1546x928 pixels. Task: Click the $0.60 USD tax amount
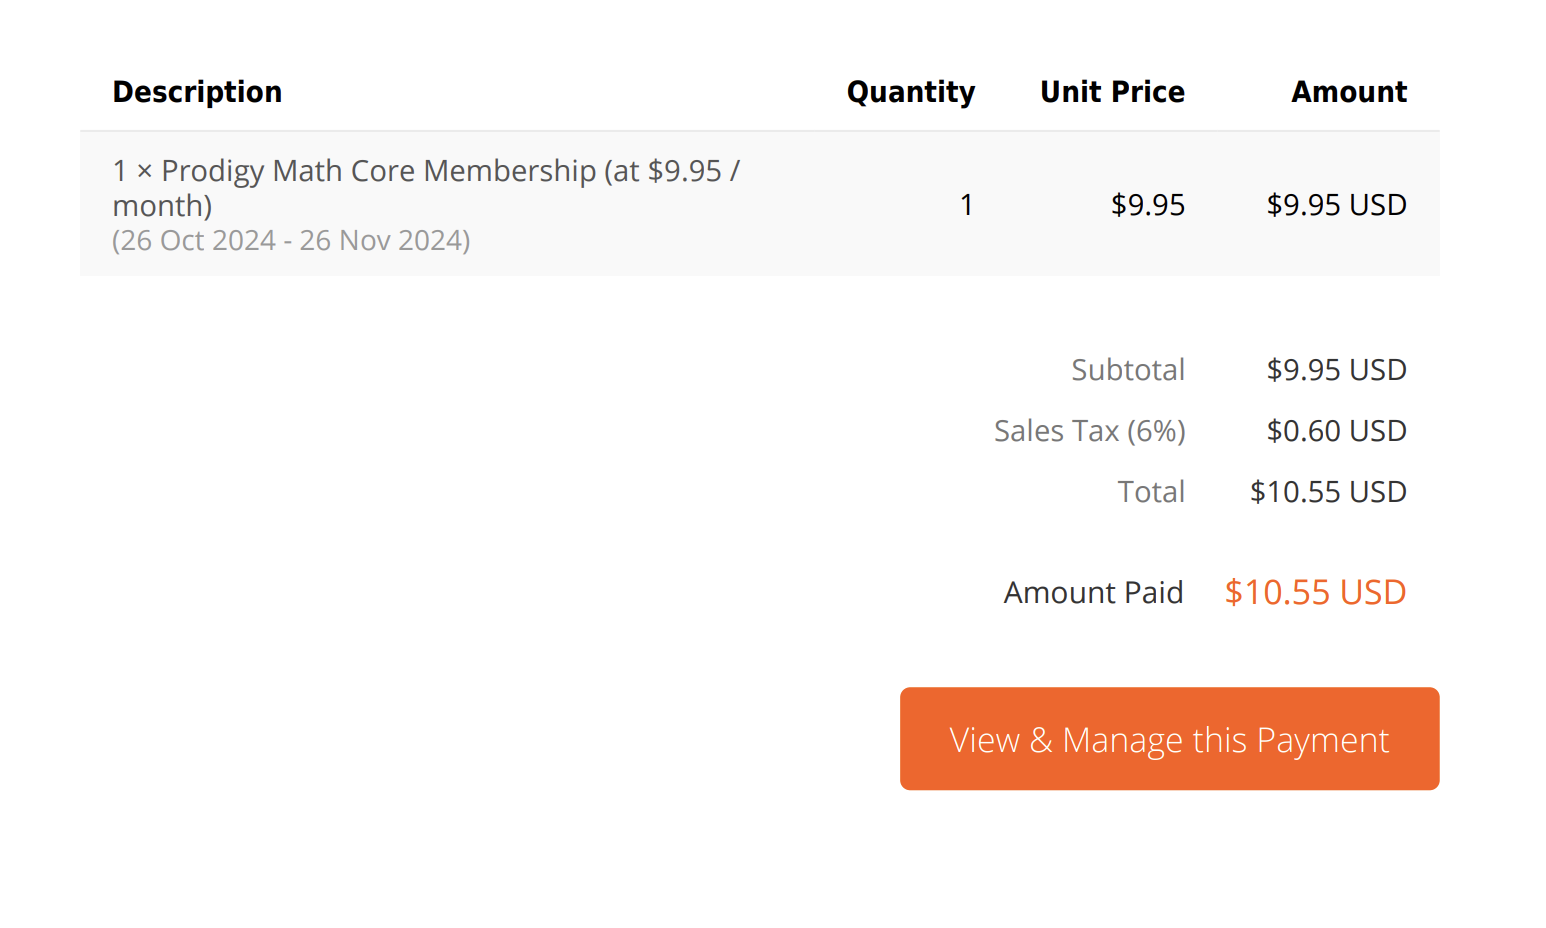click(1336, 431)
